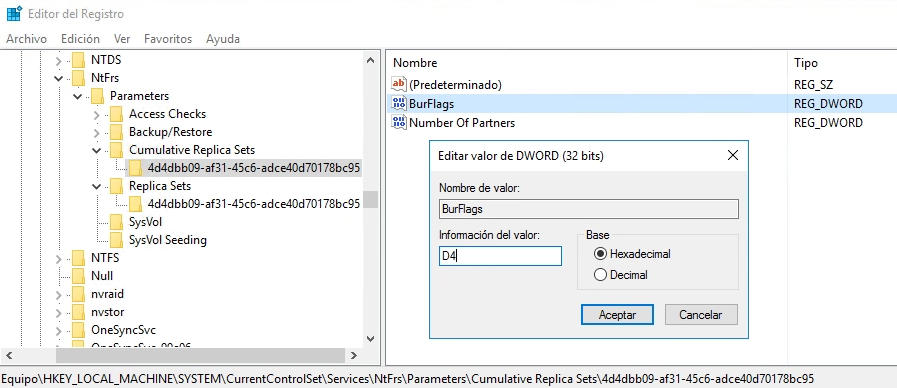The height and width of the screenshot is (388, 897).
Task: Expand the OneSyncSvc tree node
Action: tap(59, 331)
